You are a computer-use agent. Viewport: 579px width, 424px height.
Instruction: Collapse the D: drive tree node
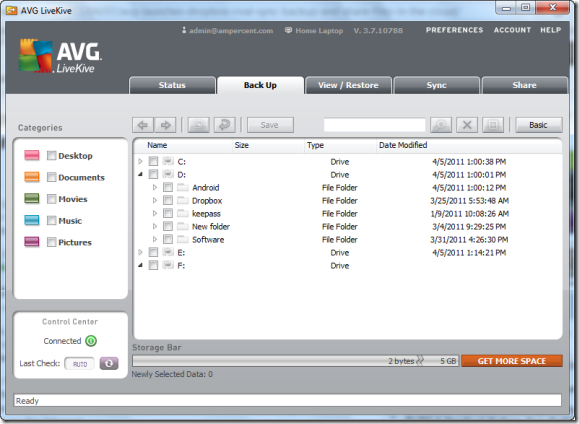[140, 174]
